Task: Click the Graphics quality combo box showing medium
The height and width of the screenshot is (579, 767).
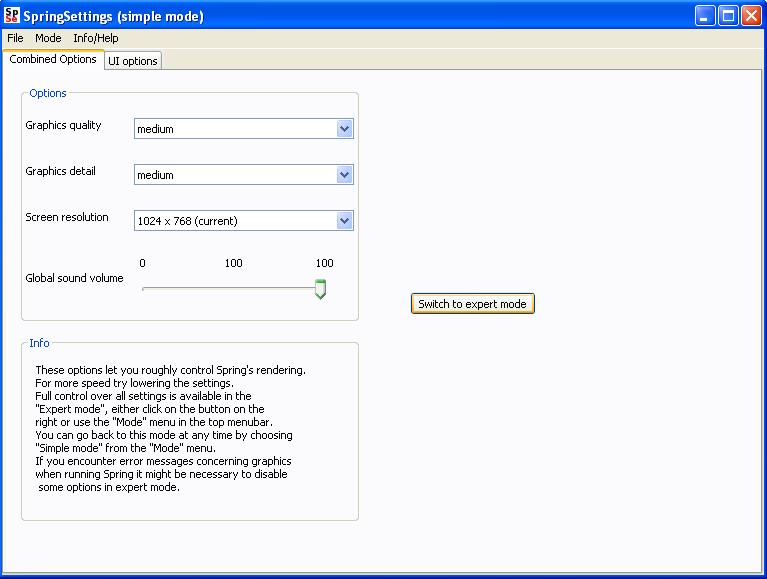Action: 244,129
